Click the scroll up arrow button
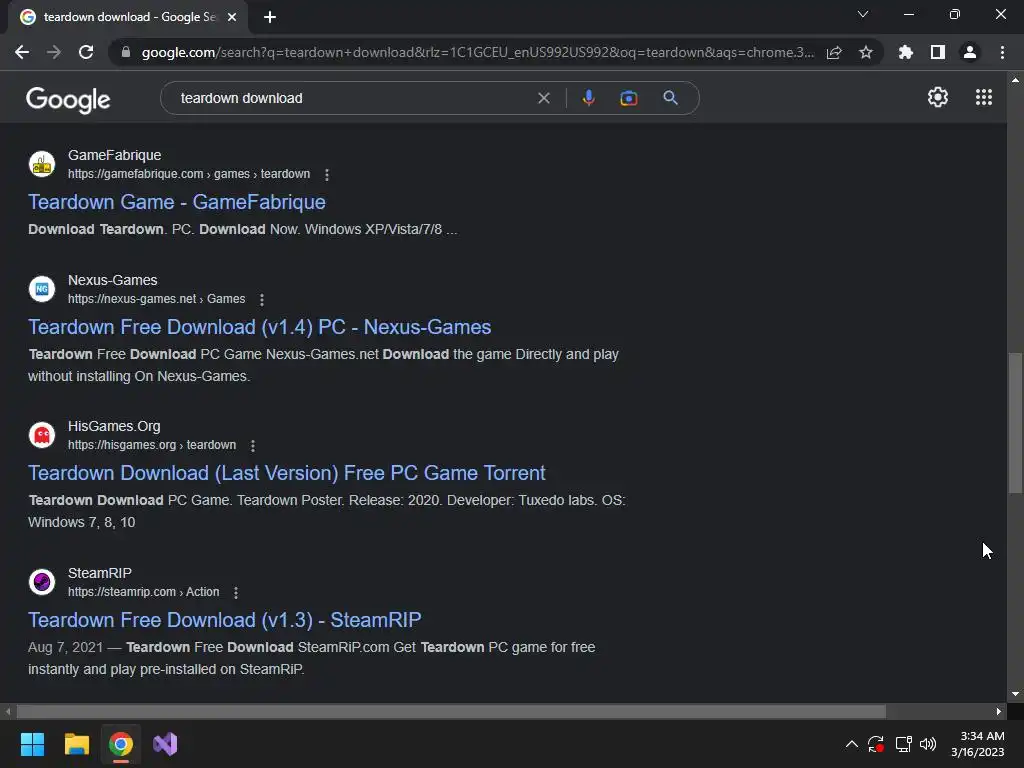 click(1015, 80)
